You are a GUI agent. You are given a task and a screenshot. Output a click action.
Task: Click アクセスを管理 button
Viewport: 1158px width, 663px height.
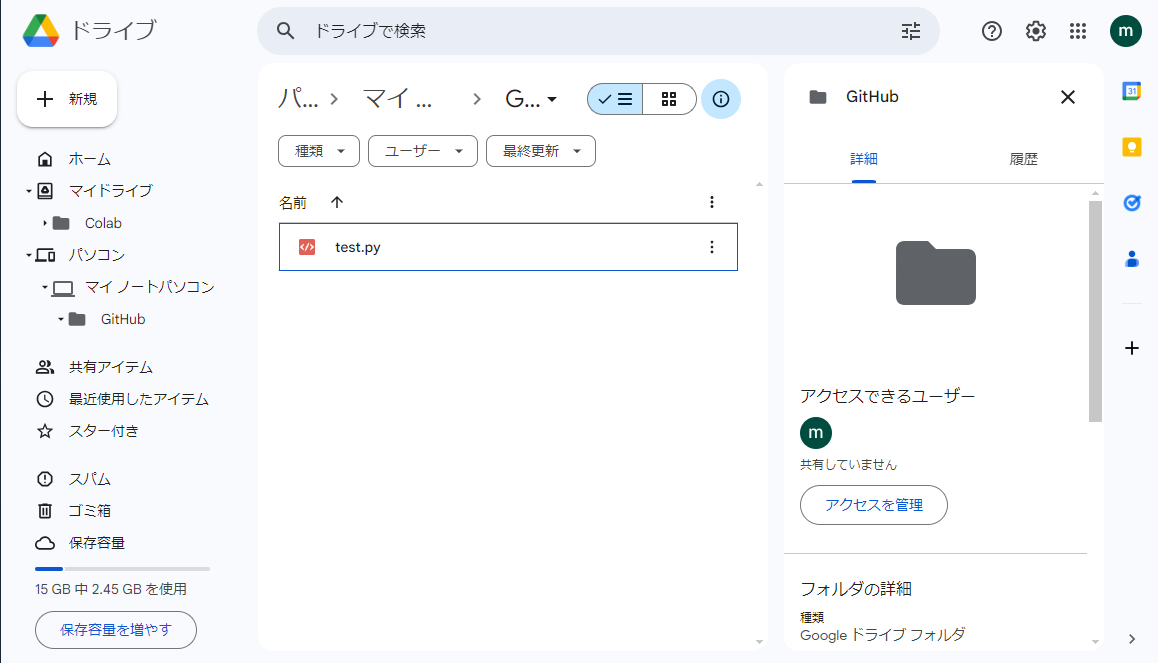[x=874, y=505]
